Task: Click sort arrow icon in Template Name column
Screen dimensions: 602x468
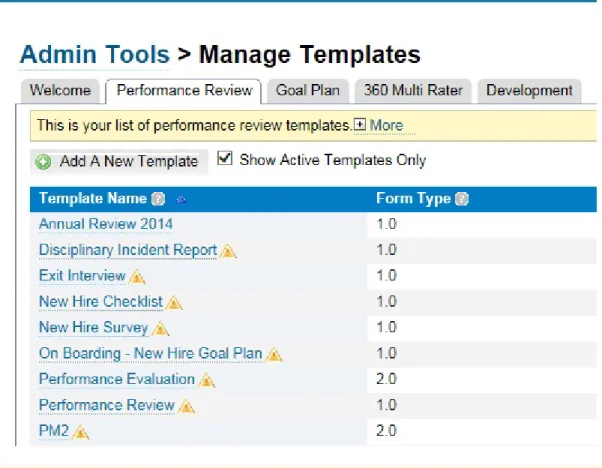Action: pyautogui.click(x=181, y=200)
